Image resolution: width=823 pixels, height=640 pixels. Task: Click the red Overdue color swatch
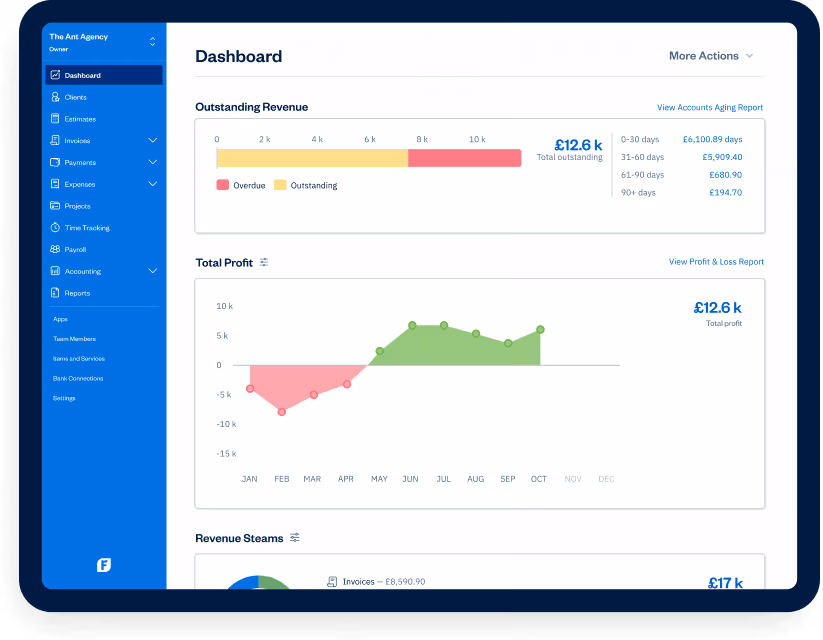tap(223, 185)
